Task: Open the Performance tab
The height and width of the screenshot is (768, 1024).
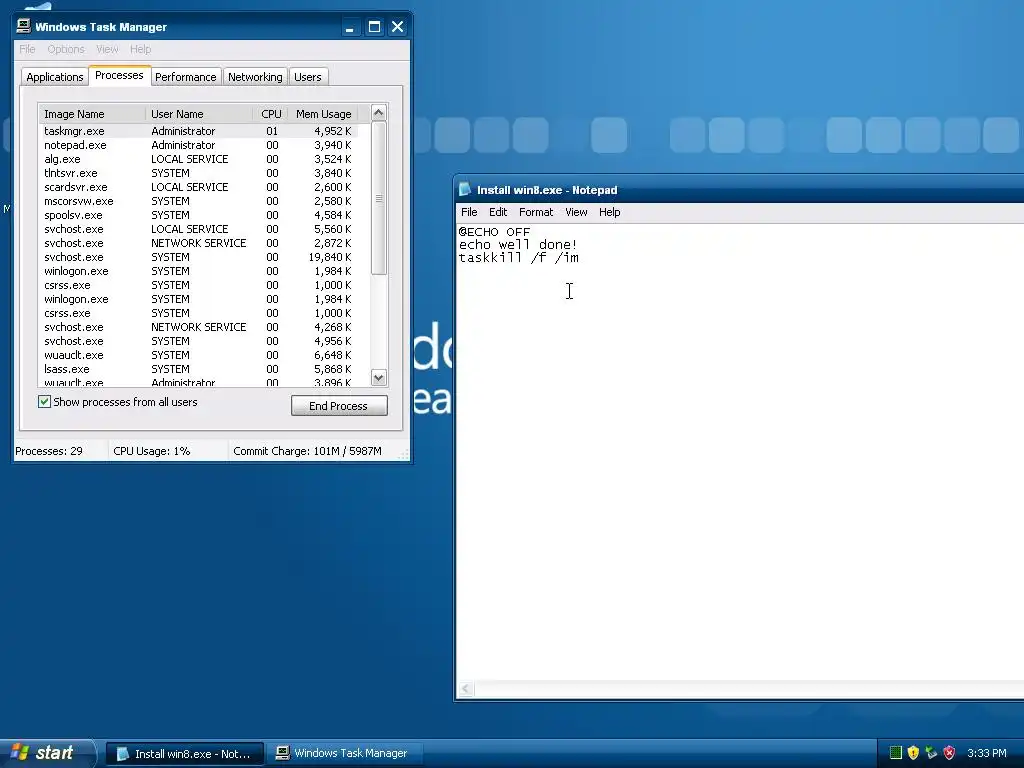Action: (185, 77)
